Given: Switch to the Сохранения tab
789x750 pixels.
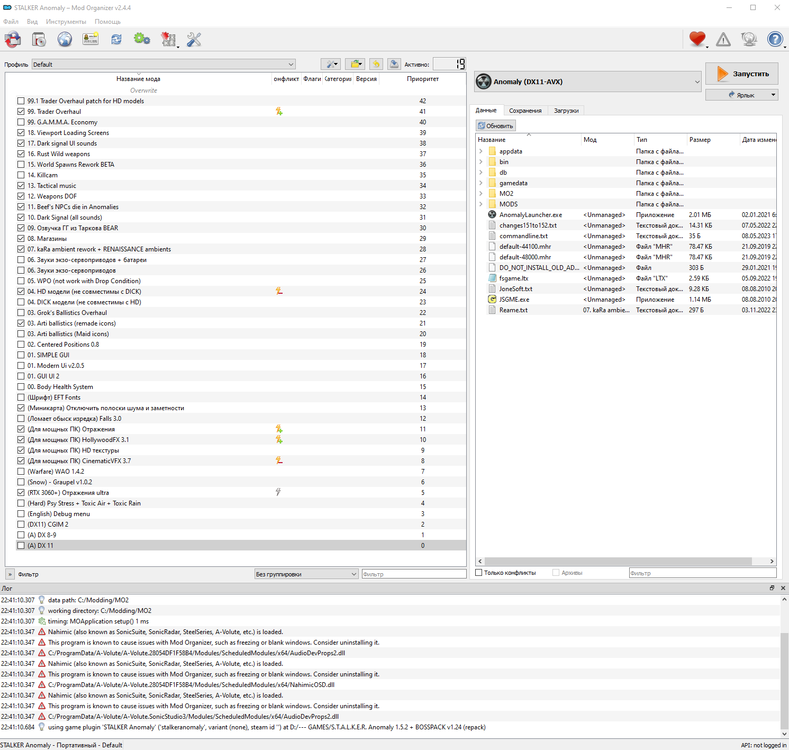Looking at the screenshot, I should coord(525,110).
